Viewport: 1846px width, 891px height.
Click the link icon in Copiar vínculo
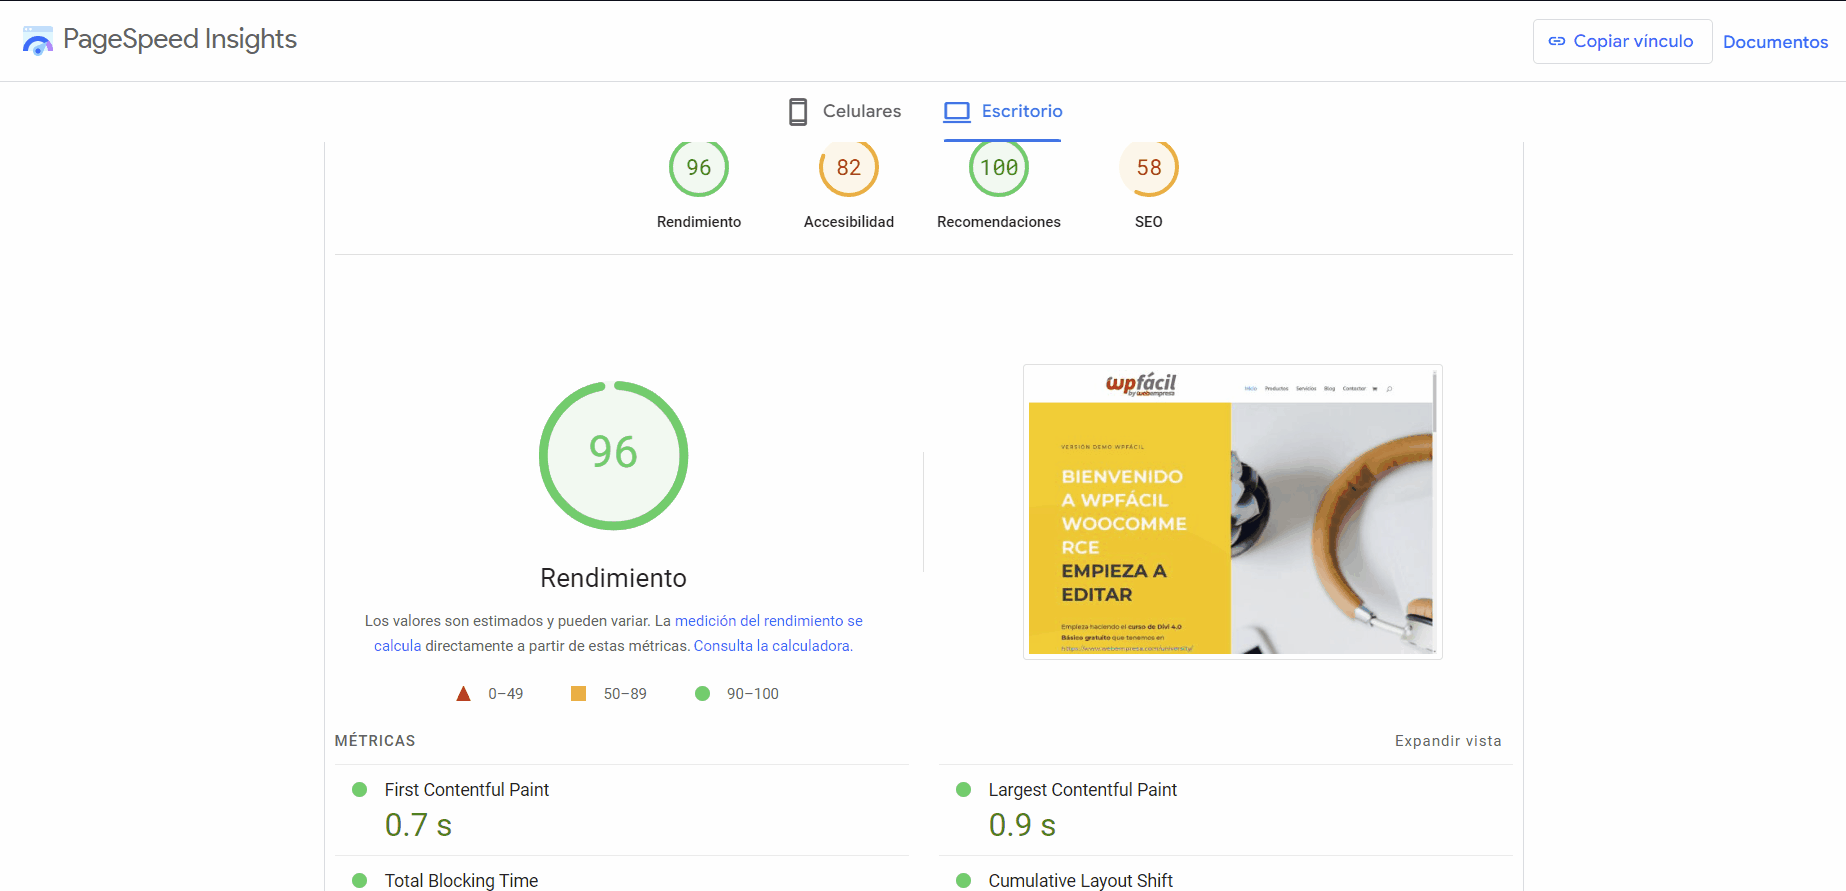pyautogui.click(x=1557, y=41)
